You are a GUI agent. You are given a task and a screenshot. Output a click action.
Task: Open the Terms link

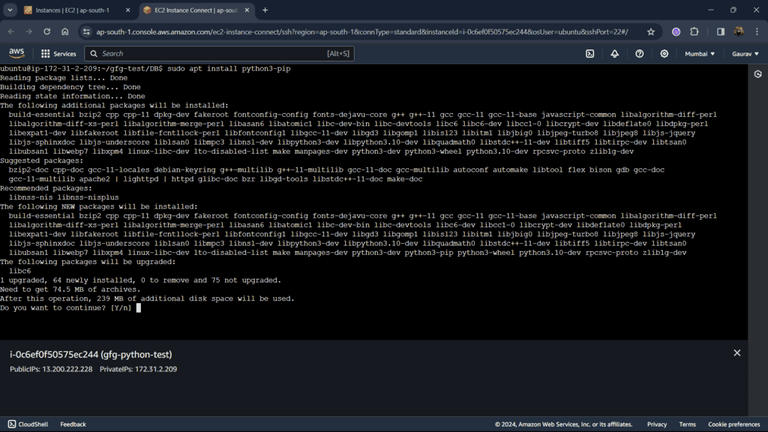(x=687, y=424)
